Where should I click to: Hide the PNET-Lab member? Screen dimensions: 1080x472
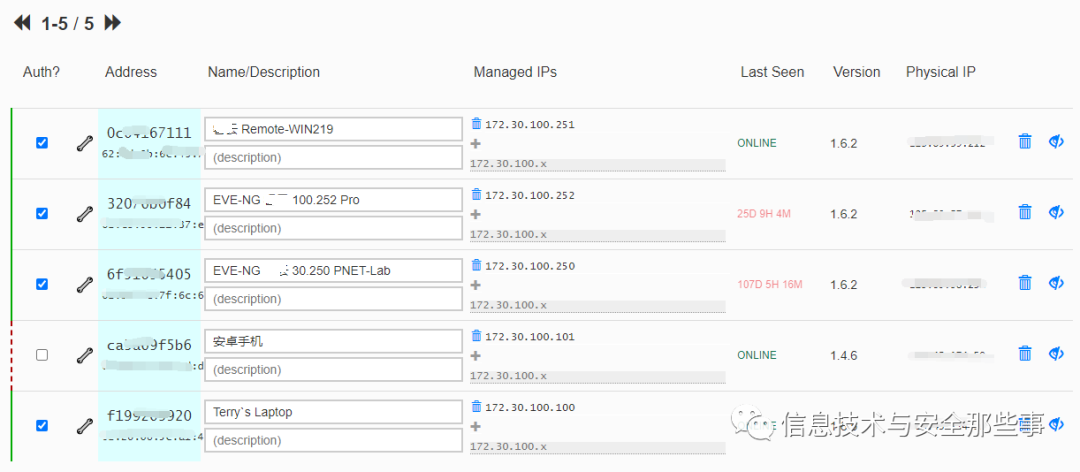tap(1056, 284)
